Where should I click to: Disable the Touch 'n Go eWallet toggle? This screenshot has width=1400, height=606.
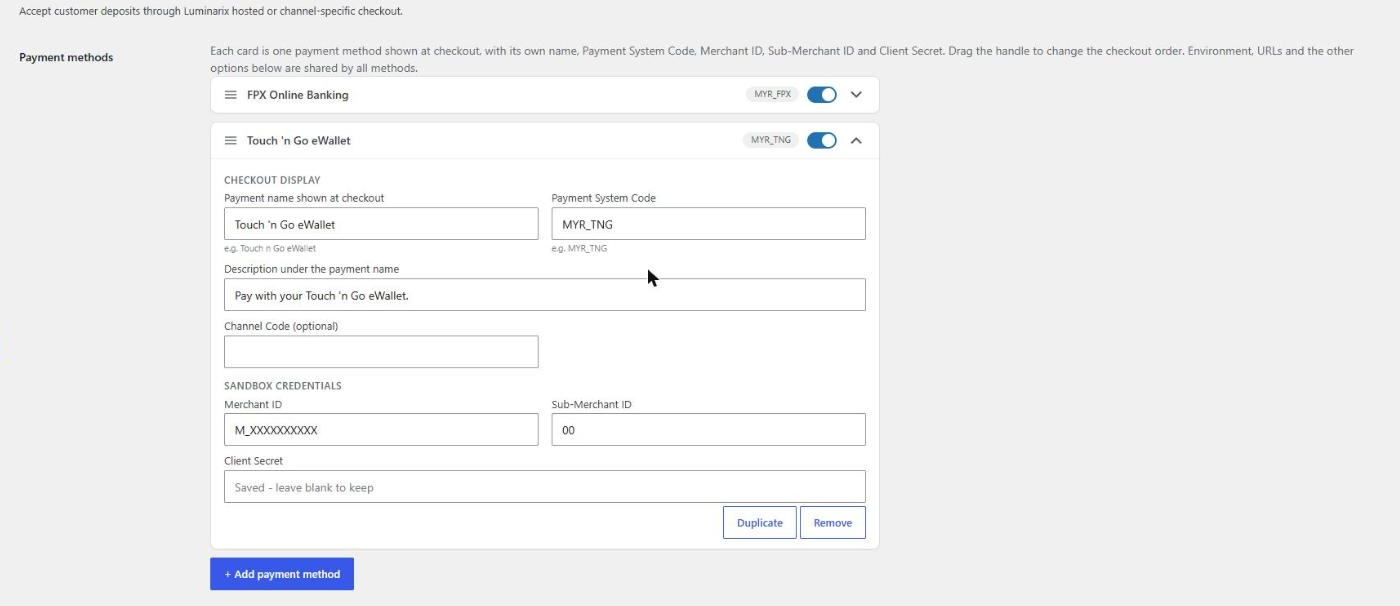pos(822,141)
